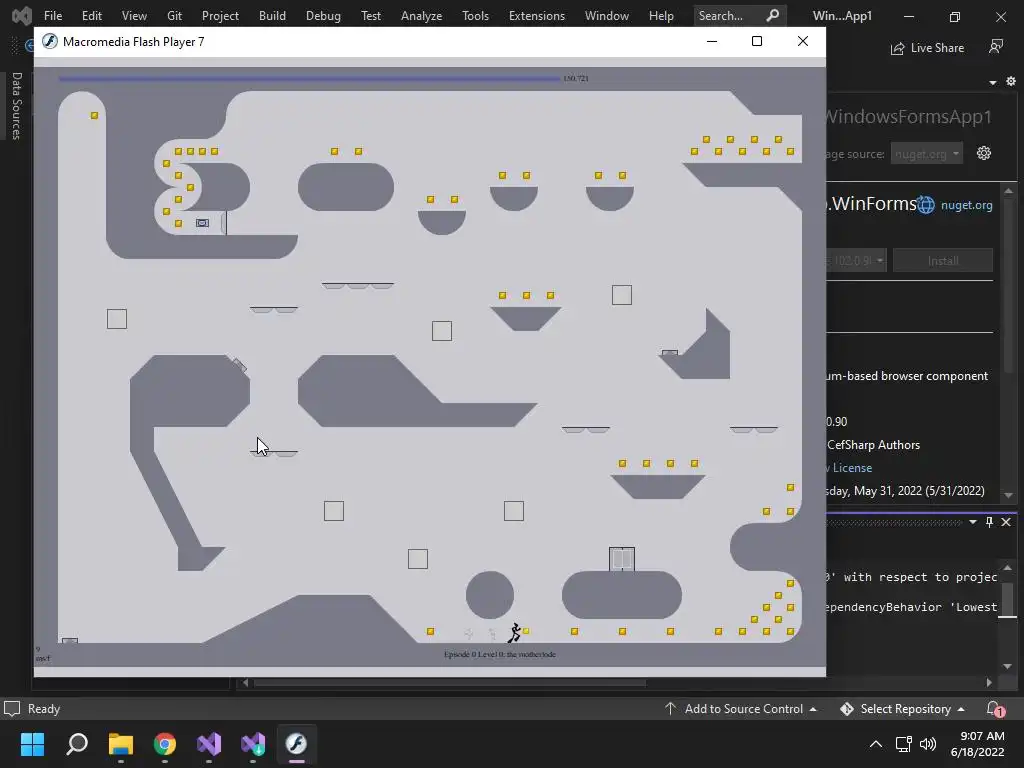
Task: Open the Data Sources side tab
Action: click(17, 106)
